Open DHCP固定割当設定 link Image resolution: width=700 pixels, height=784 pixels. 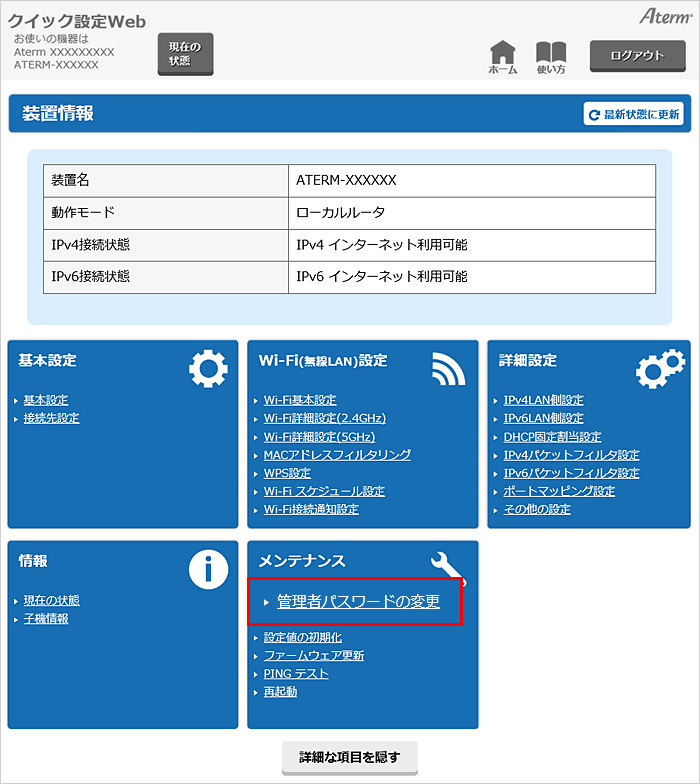[552, 437]
